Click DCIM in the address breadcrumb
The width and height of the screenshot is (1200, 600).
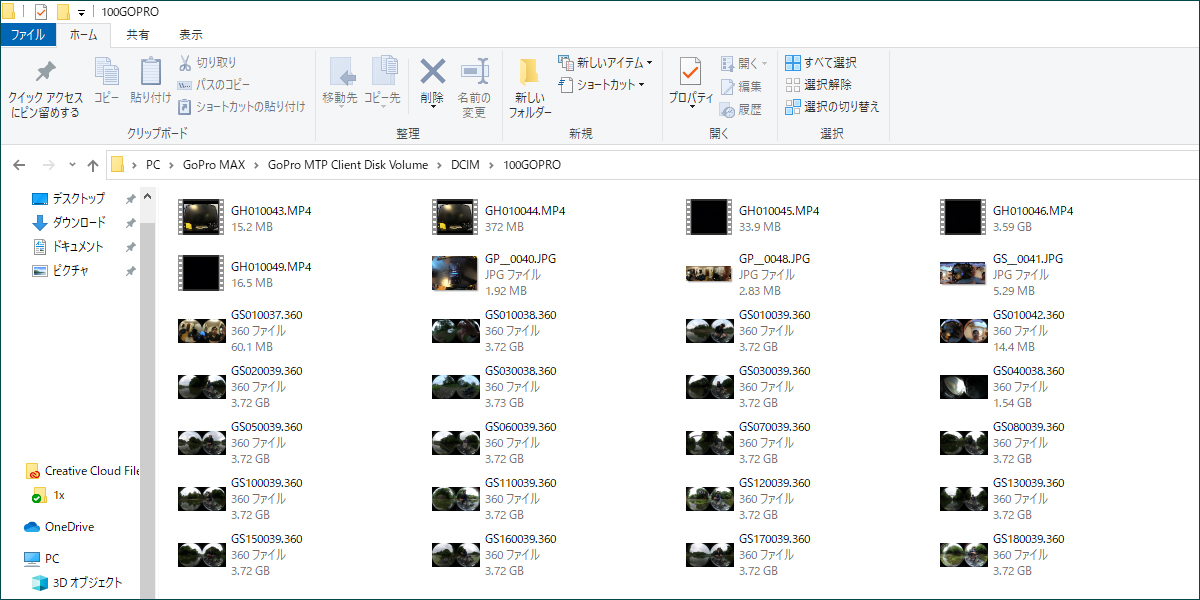click(465, 165)
